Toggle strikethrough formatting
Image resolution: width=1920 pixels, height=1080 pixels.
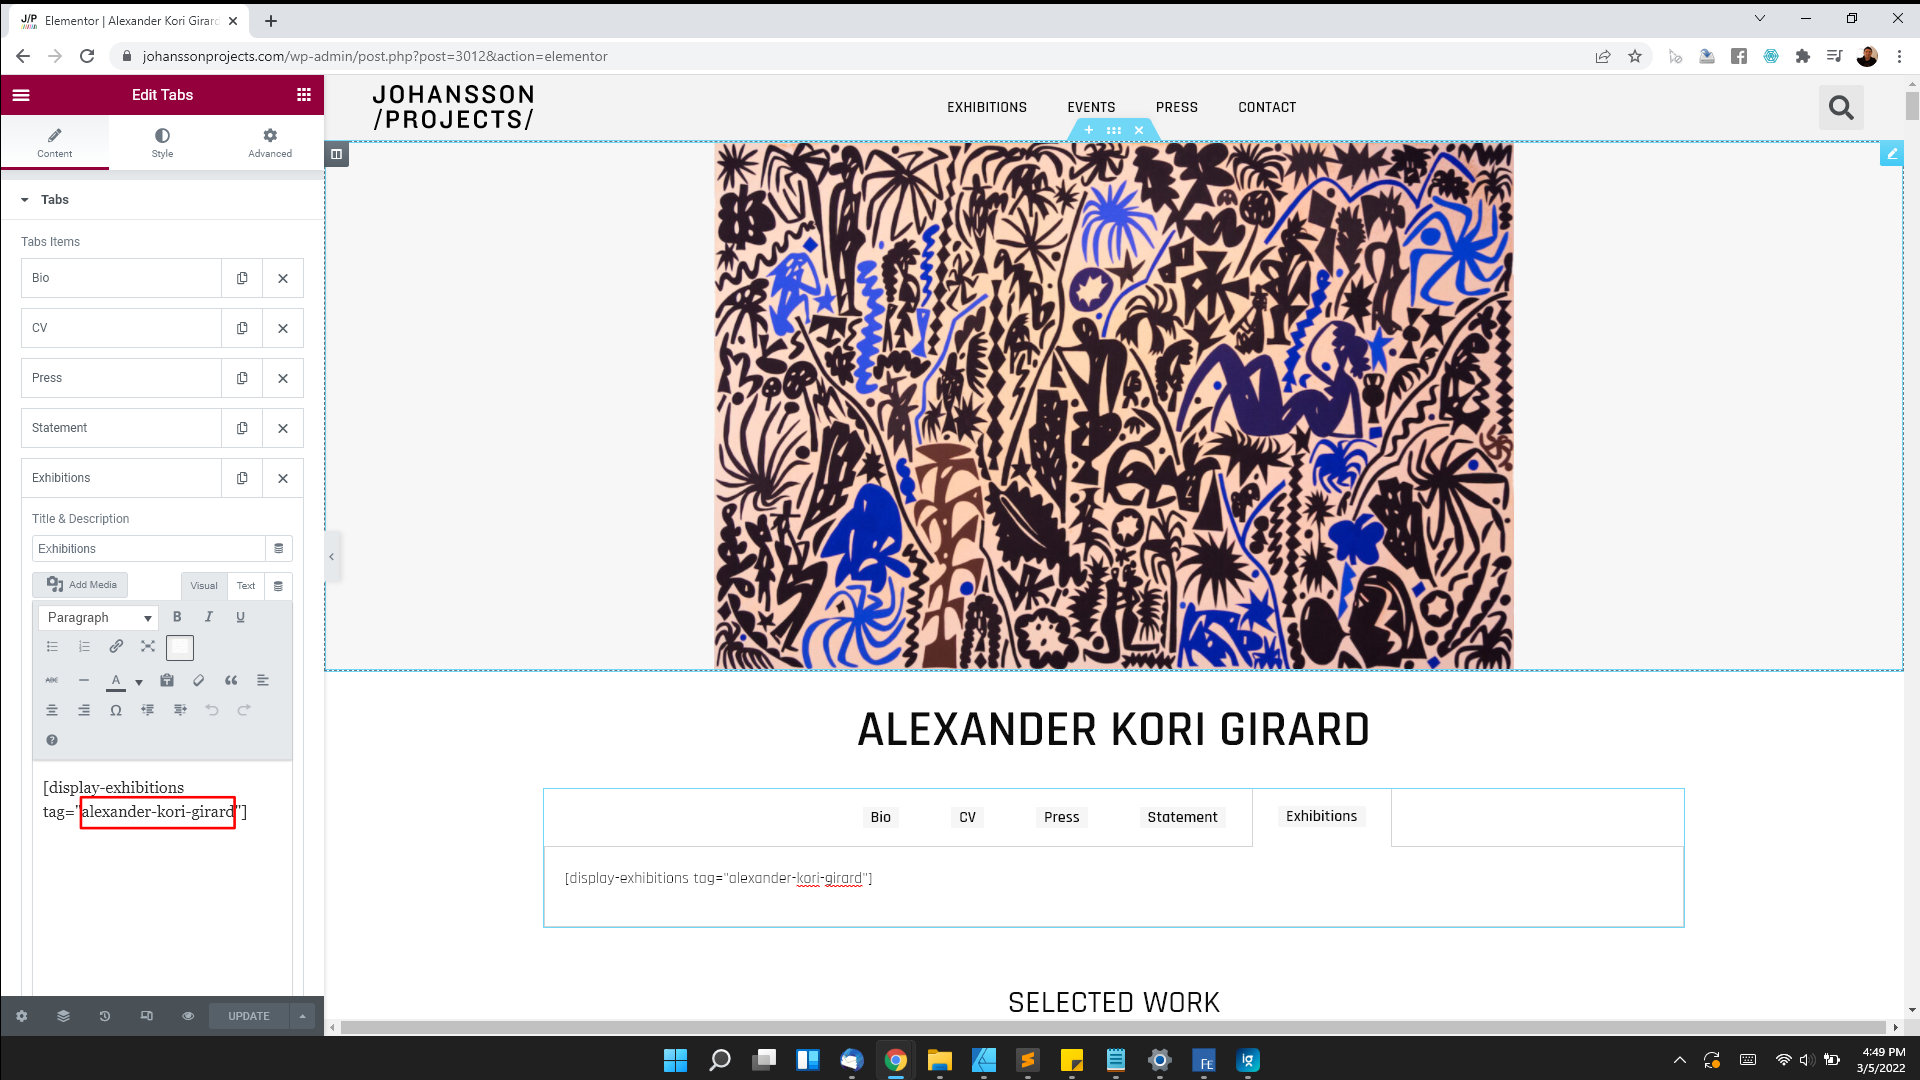pos(52,680)
